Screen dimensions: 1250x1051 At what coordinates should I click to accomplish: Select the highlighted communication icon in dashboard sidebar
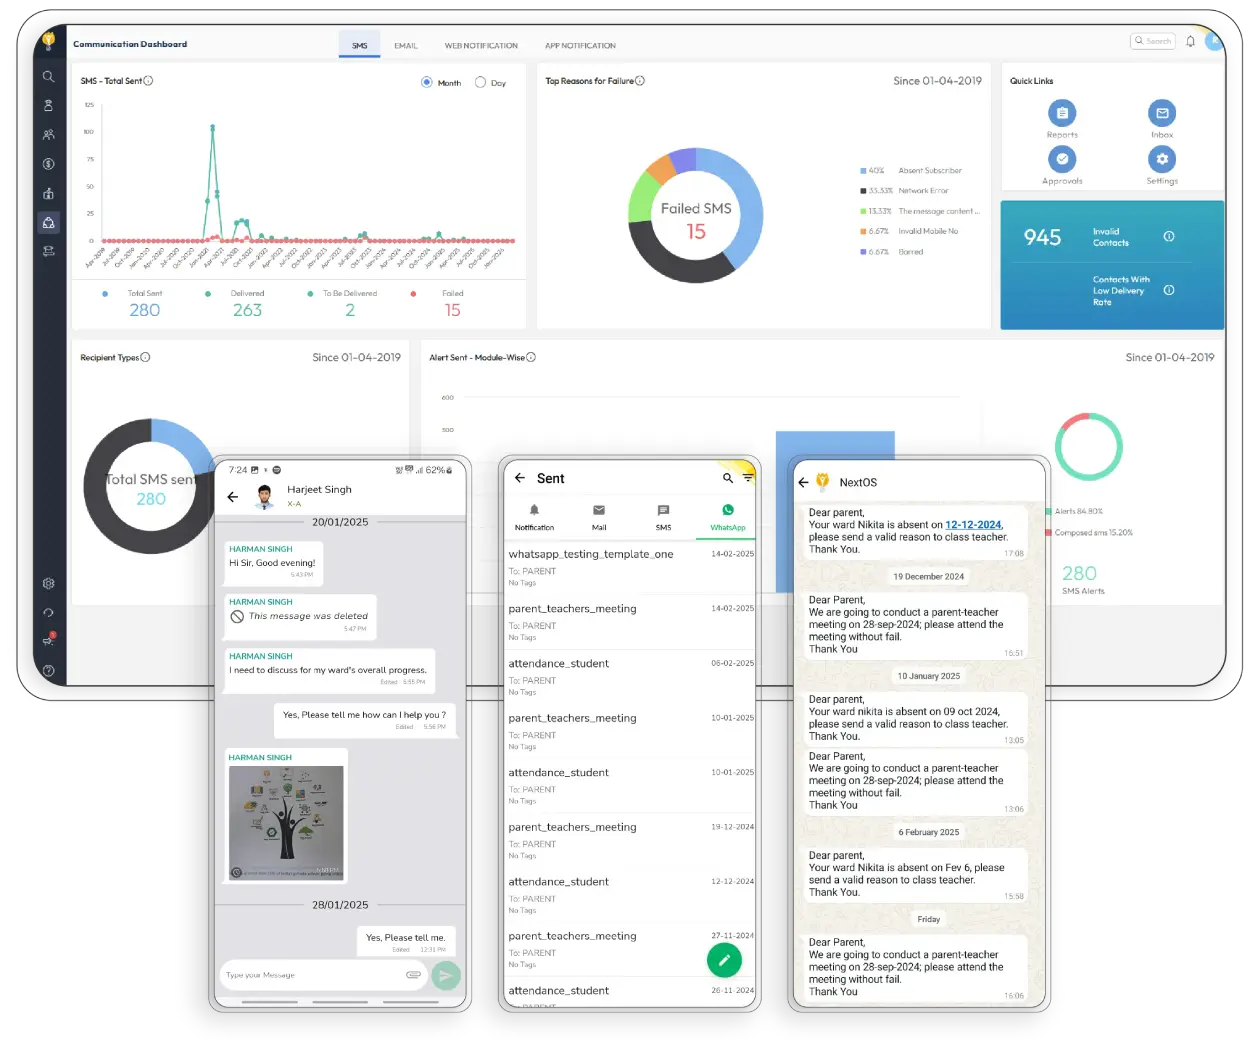coord(48,223)
